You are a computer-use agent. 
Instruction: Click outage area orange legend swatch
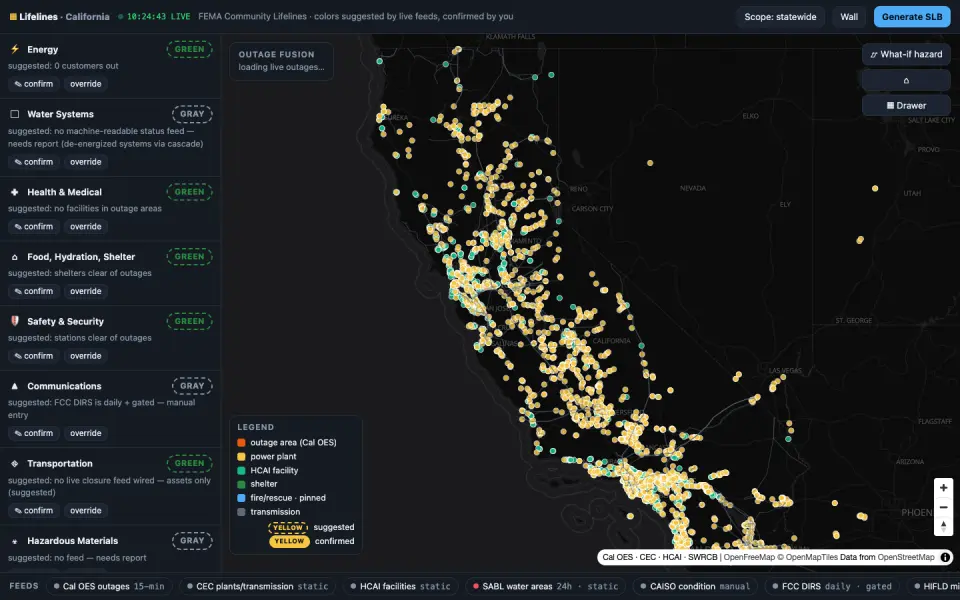point(241,443)
